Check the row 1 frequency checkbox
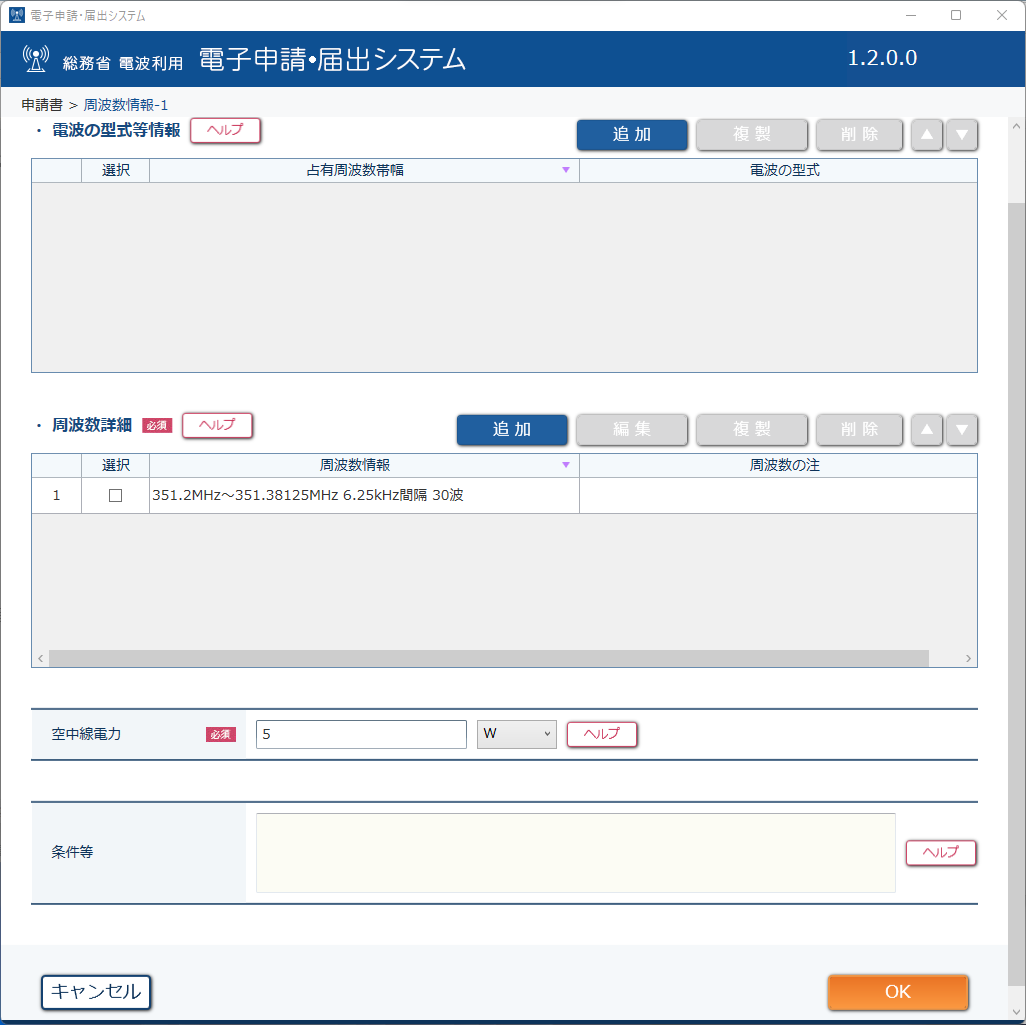The image size is (1026, 1025). pos(115,495)
